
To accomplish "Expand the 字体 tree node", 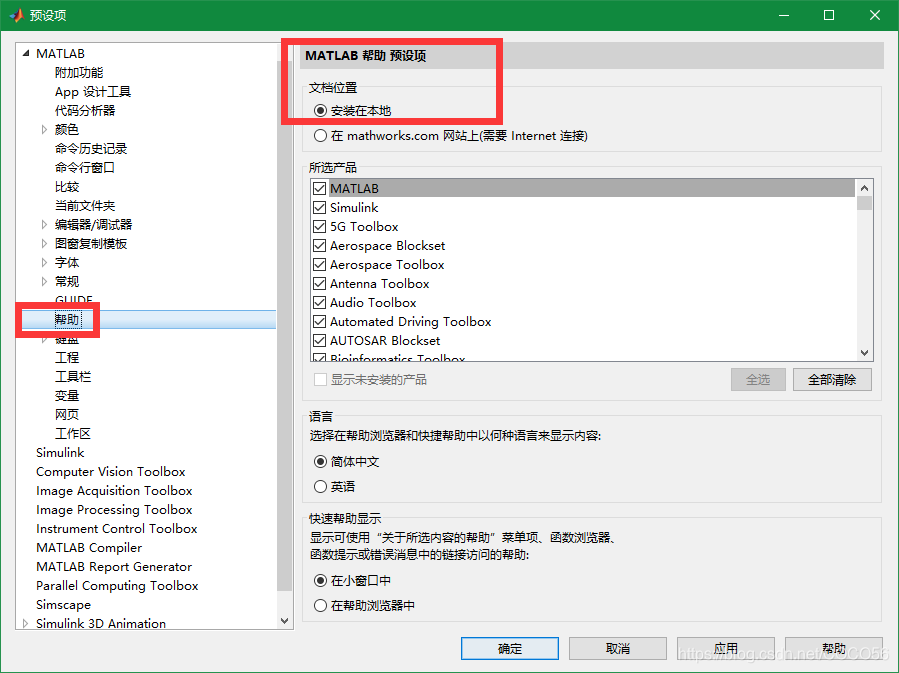I will [44, 263].
